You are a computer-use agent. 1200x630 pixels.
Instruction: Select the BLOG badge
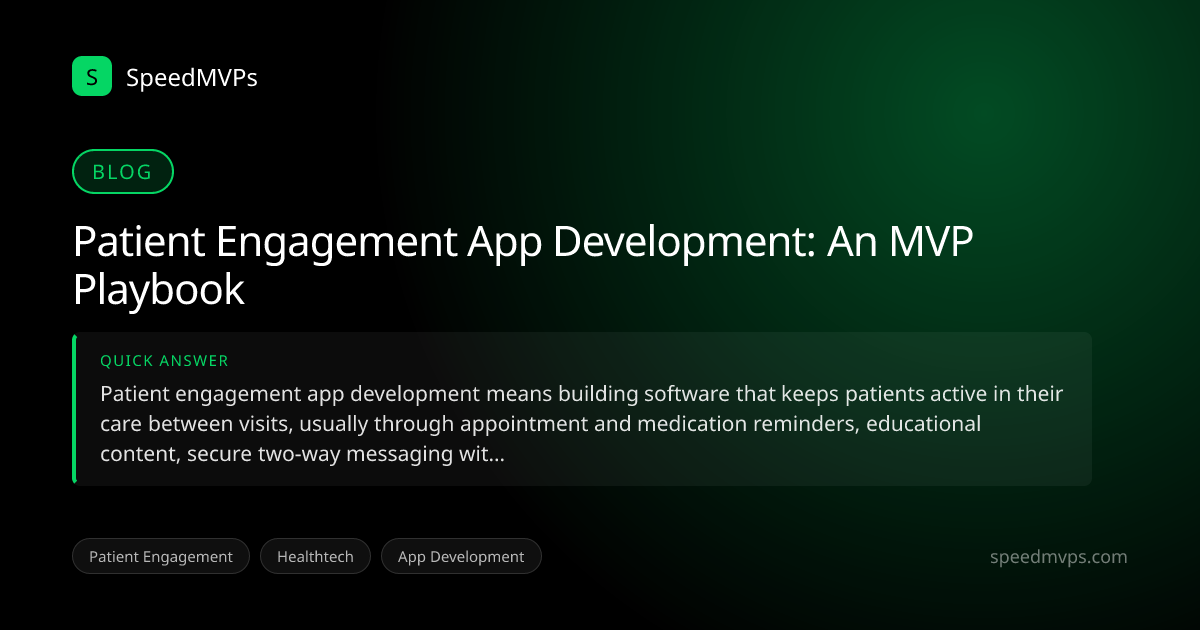pos(123,172)
